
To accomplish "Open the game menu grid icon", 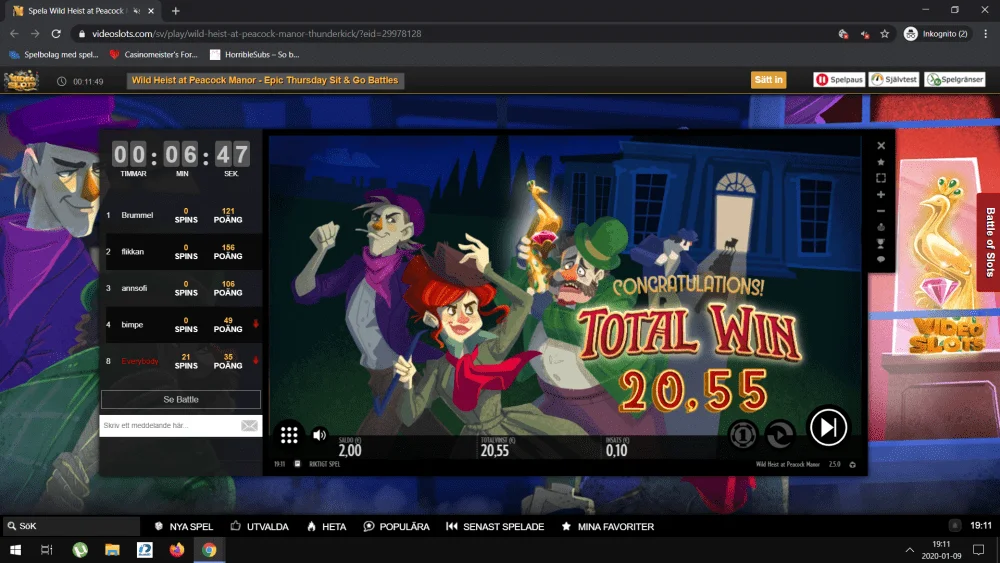I will click(x=289, y=435).
